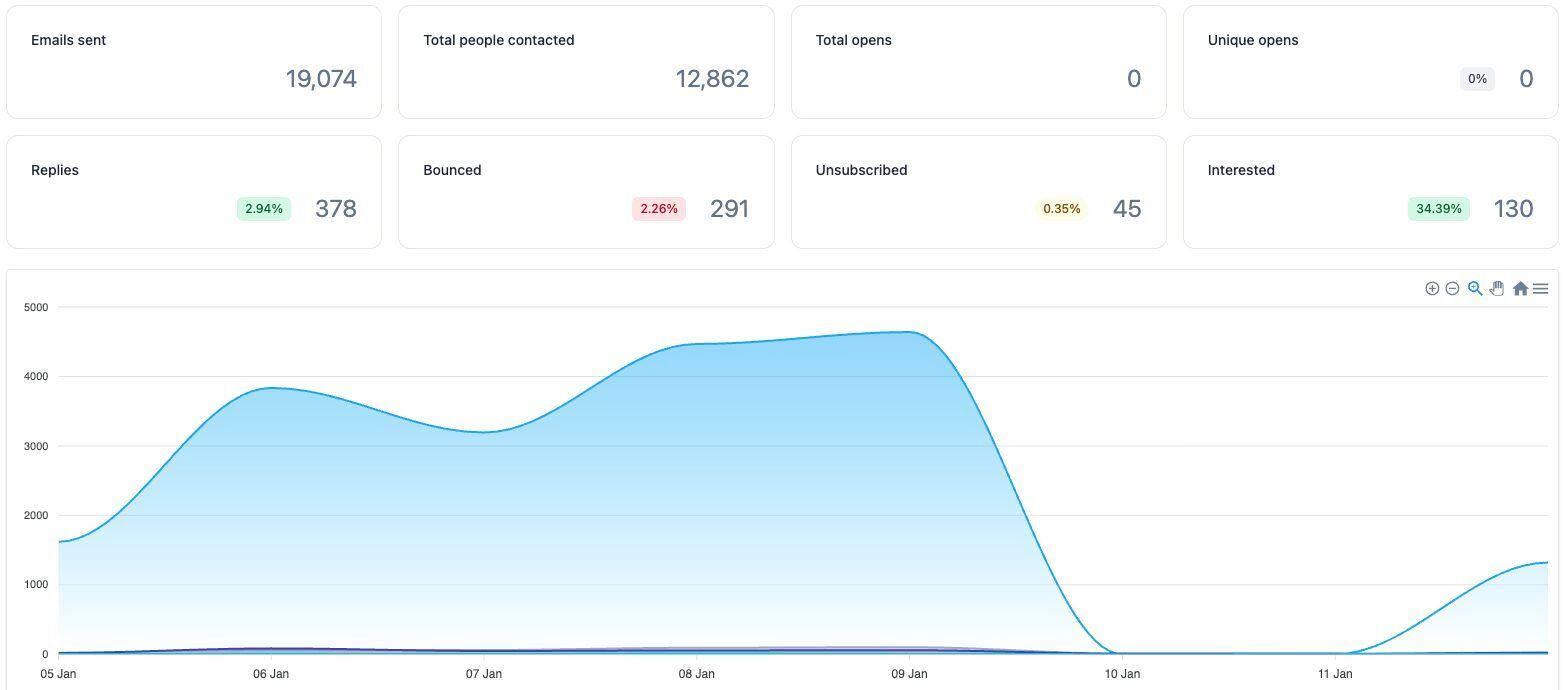1565x690 pixels.
Task: Click the 10 Jan axis label
Action: click(1122, 674)
